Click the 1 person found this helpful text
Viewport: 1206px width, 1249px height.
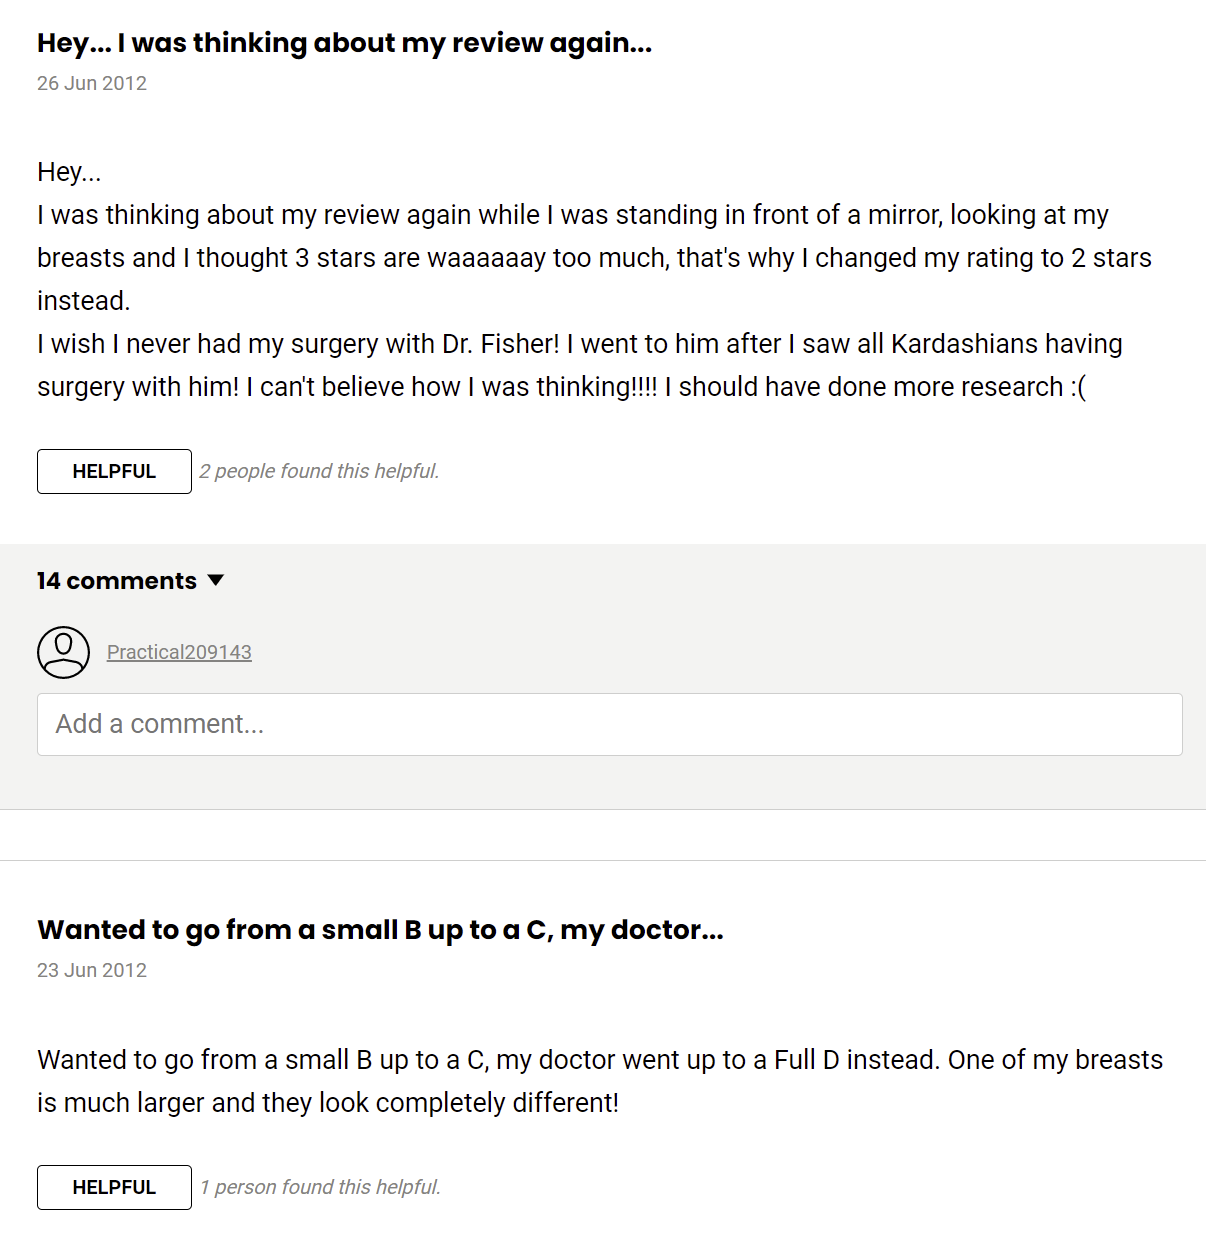[320, 1187]
